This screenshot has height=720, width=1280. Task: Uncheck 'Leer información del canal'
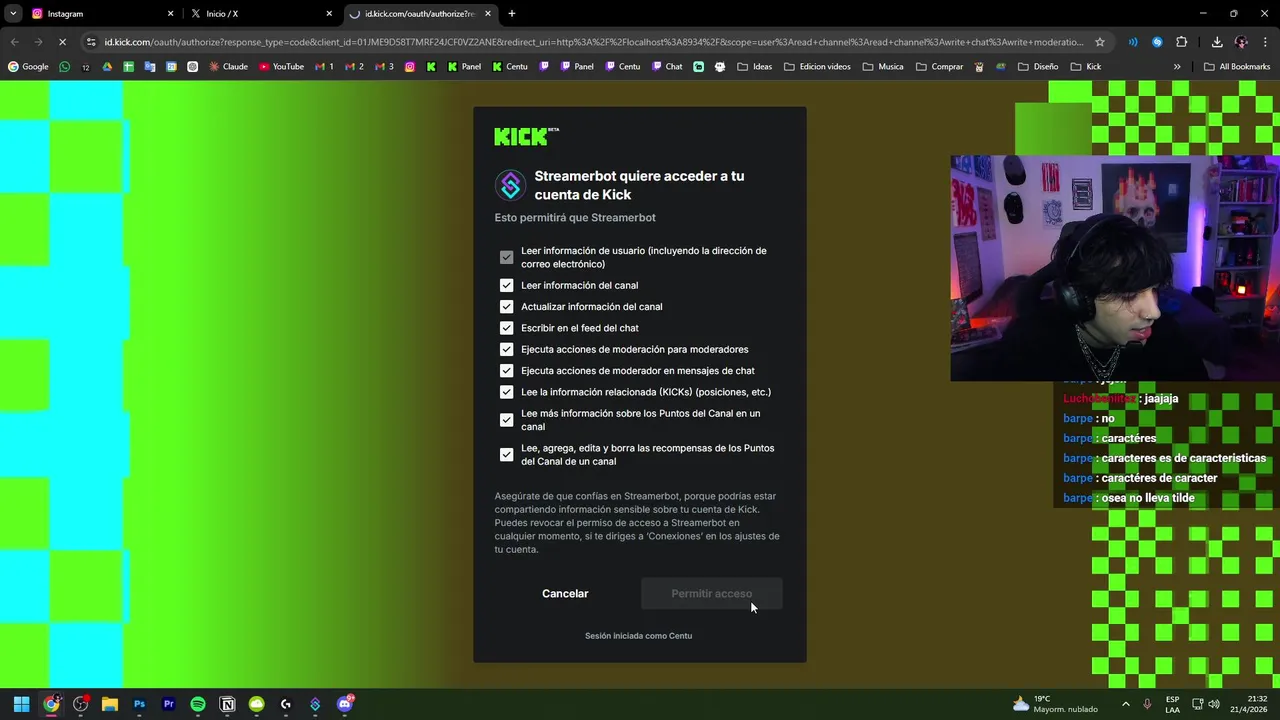coord(506,285)
